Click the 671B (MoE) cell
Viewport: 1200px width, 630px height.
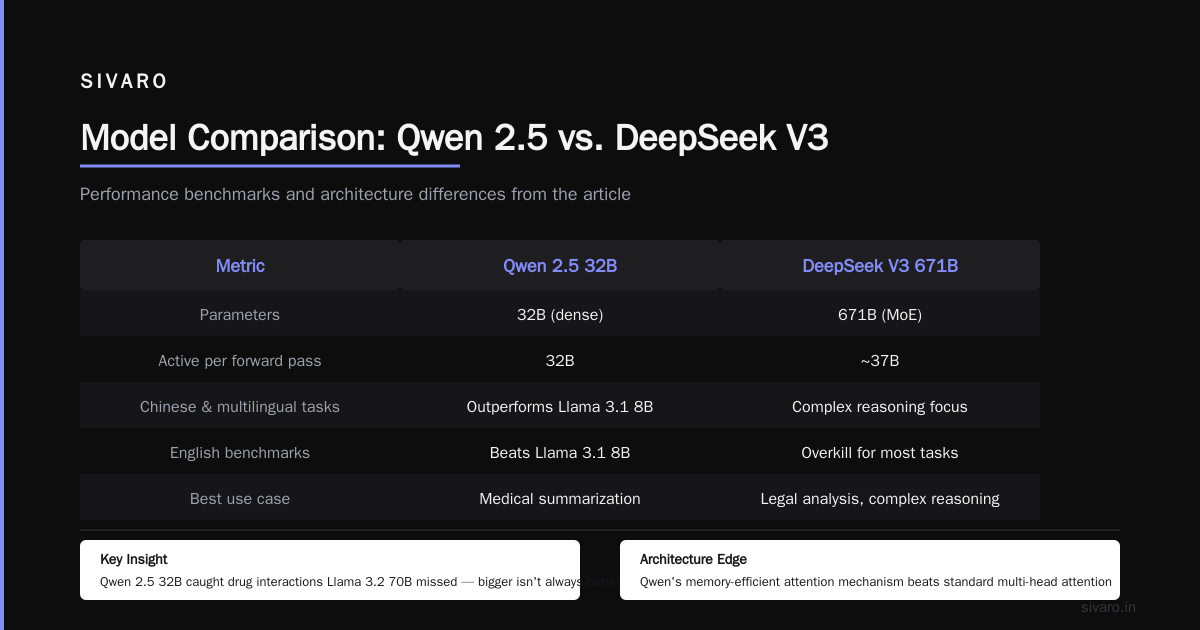[x=880, y=314]
